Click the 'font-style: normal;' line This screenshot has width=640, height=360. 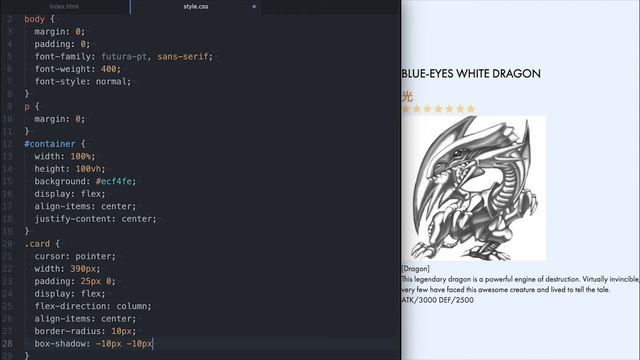click(x=83, y=81)
